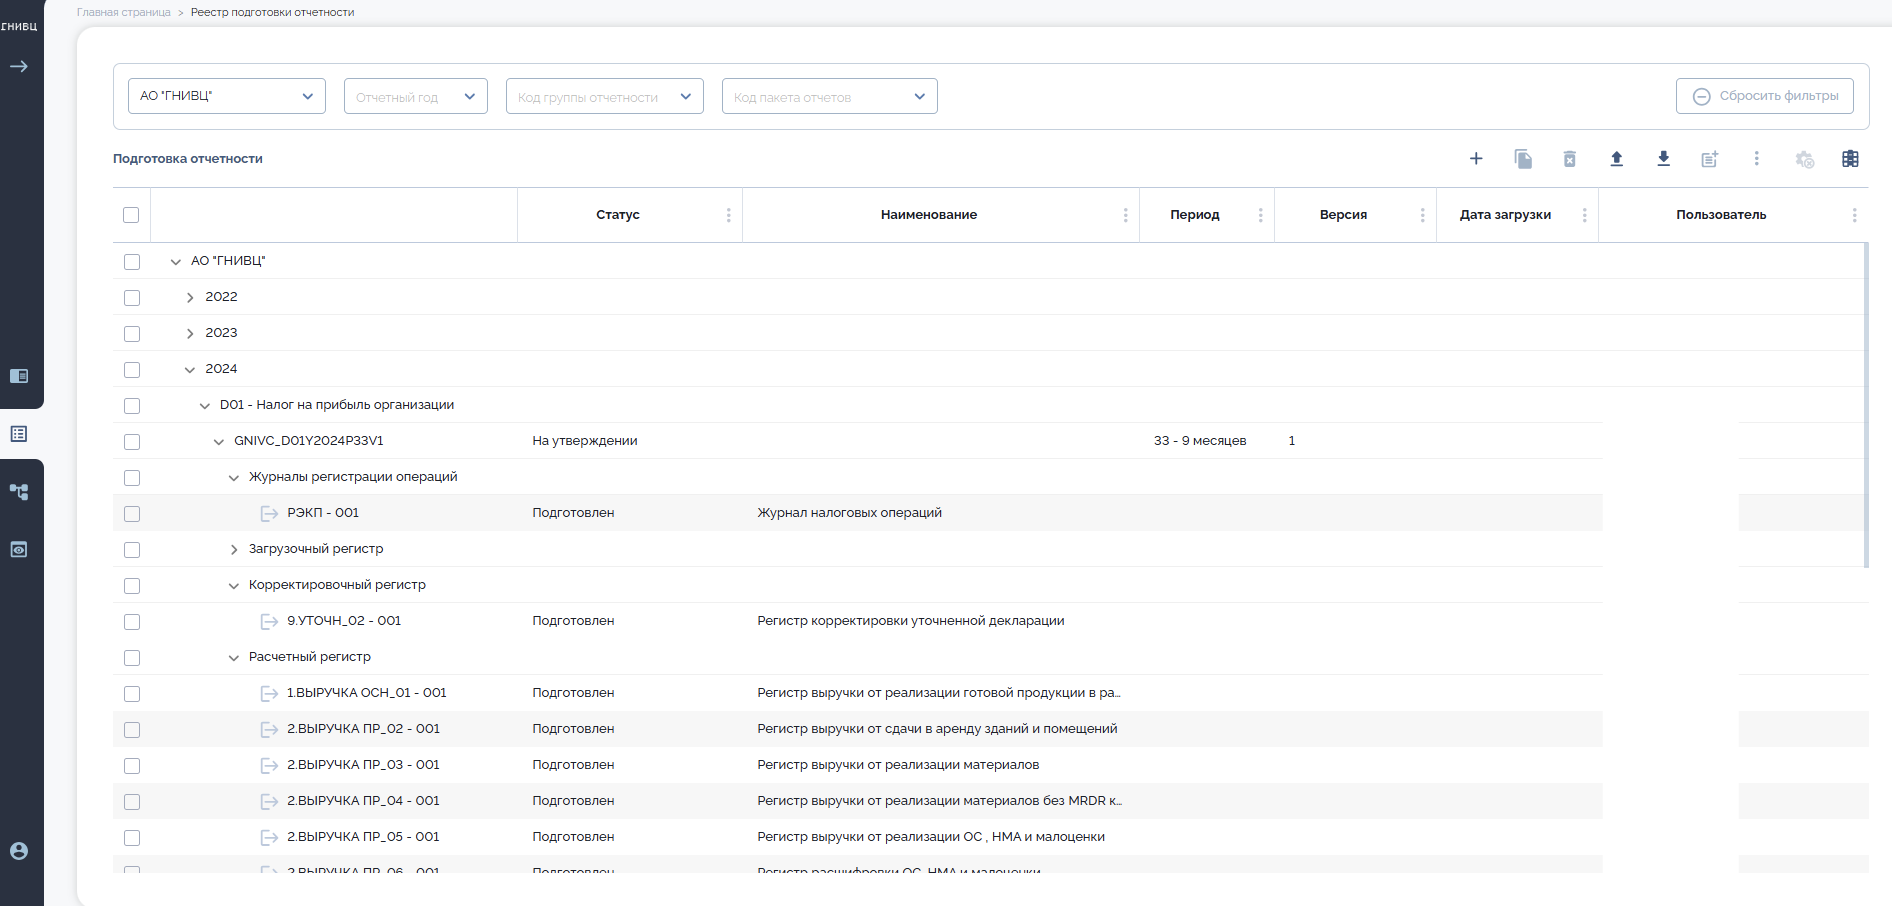Click open icon beside 1.ВЫРУЧКА ОСН_01 - 001
Image resolution: width=1892 pixels, height=906 pixels.
[x=269, y=693]
